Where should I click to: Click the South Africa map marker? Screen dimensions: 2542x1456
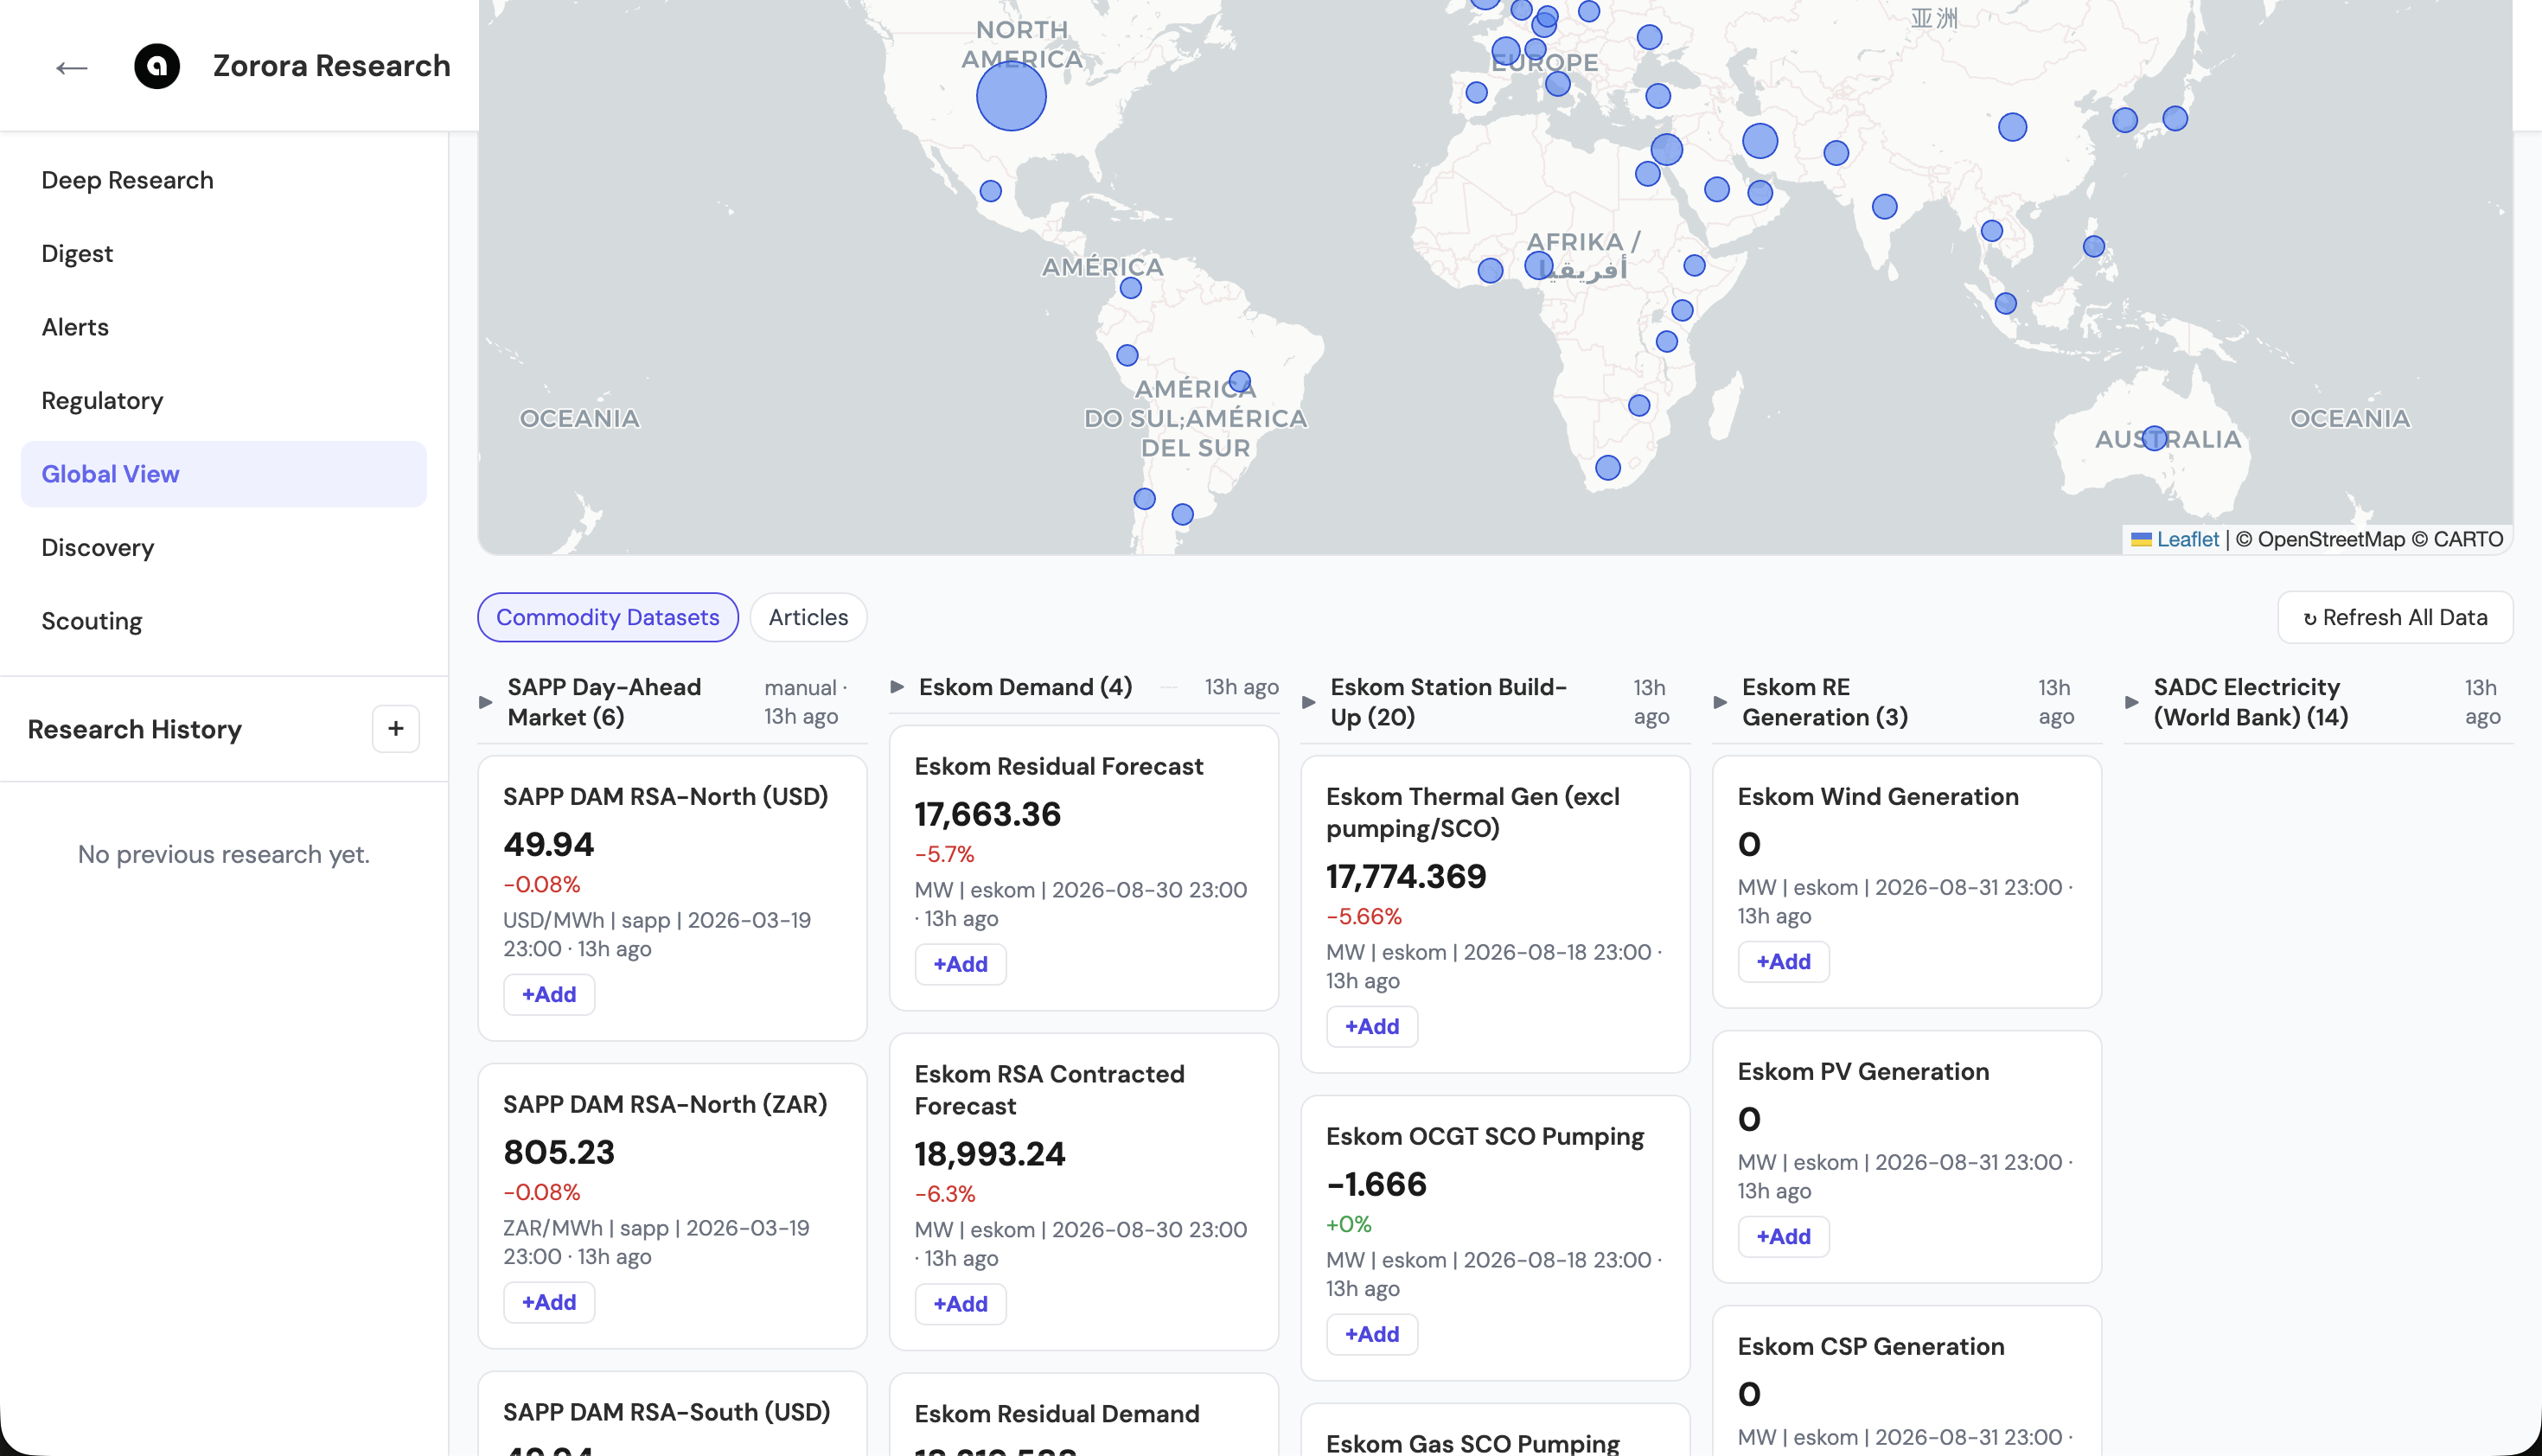[x=1608, y=467]
